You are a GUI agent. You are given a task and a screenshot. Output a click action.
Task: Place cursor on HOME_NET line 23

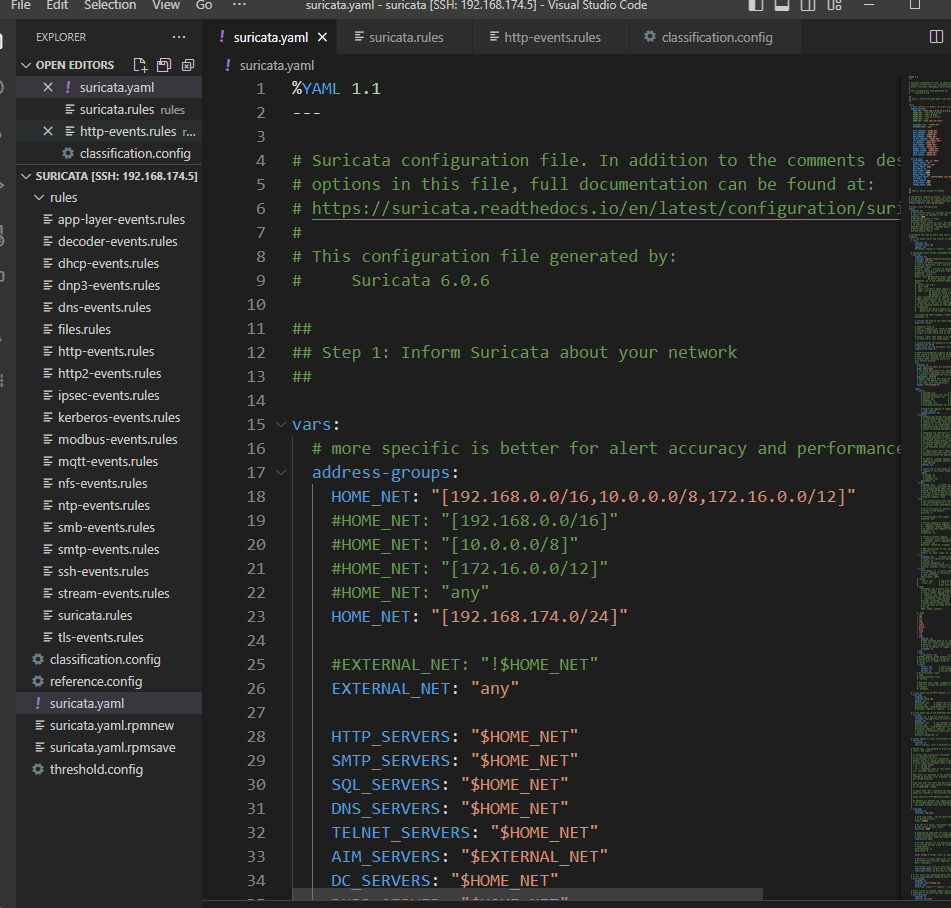click(x=479, y=617)
